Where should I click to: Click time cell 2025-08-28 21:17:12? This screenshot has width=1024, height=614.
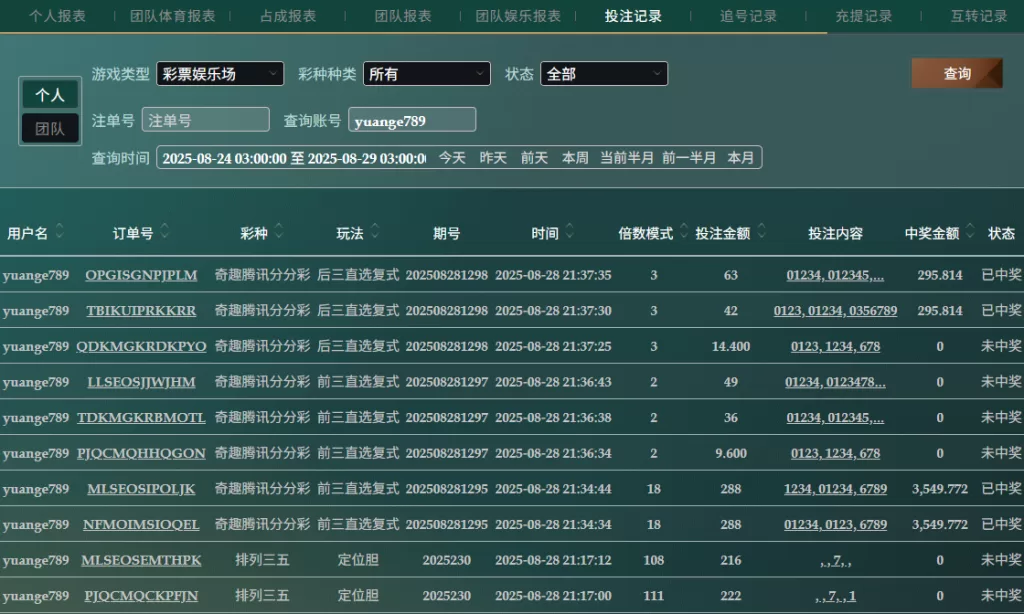point(553,560)
